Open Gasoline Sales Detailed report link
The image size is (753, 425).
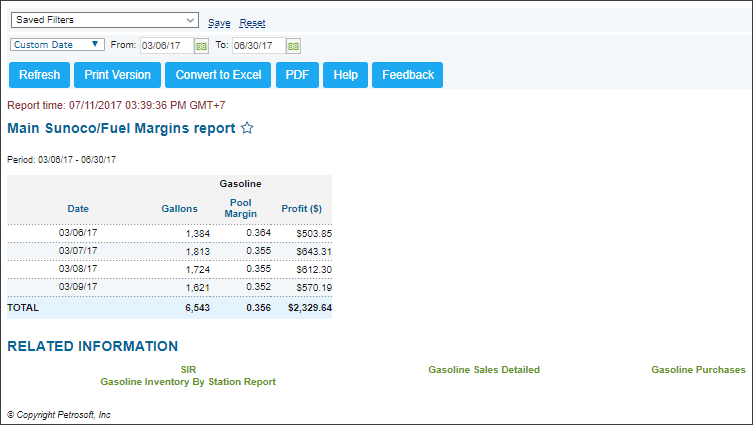point(484,369)
